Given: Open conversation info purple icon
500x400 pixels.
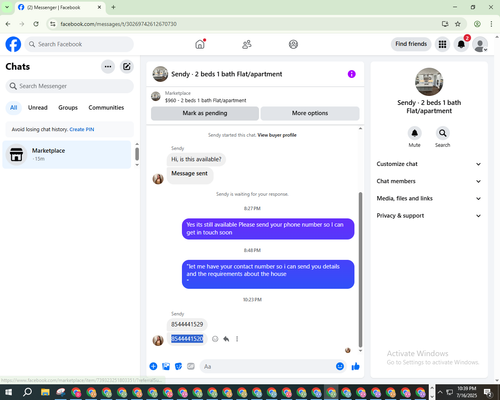Looking at the screenshot, I should (x=352, y=74).
